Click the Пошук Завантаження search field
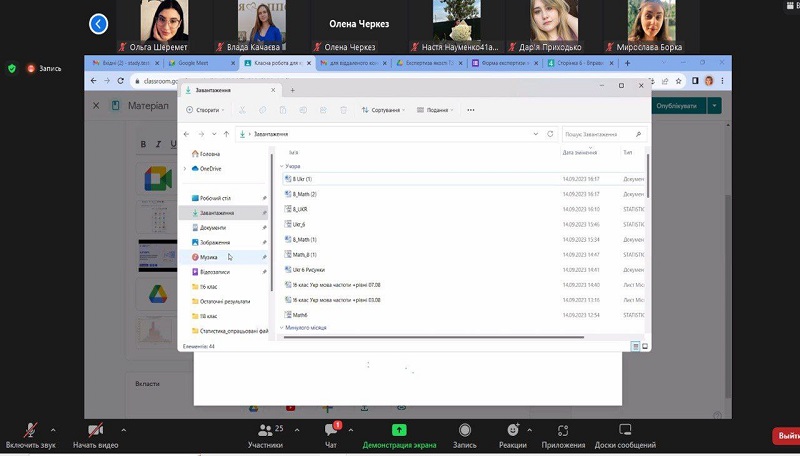Image resolution: width=800 pixels, height=456 pixels. (x=604, y=134)
